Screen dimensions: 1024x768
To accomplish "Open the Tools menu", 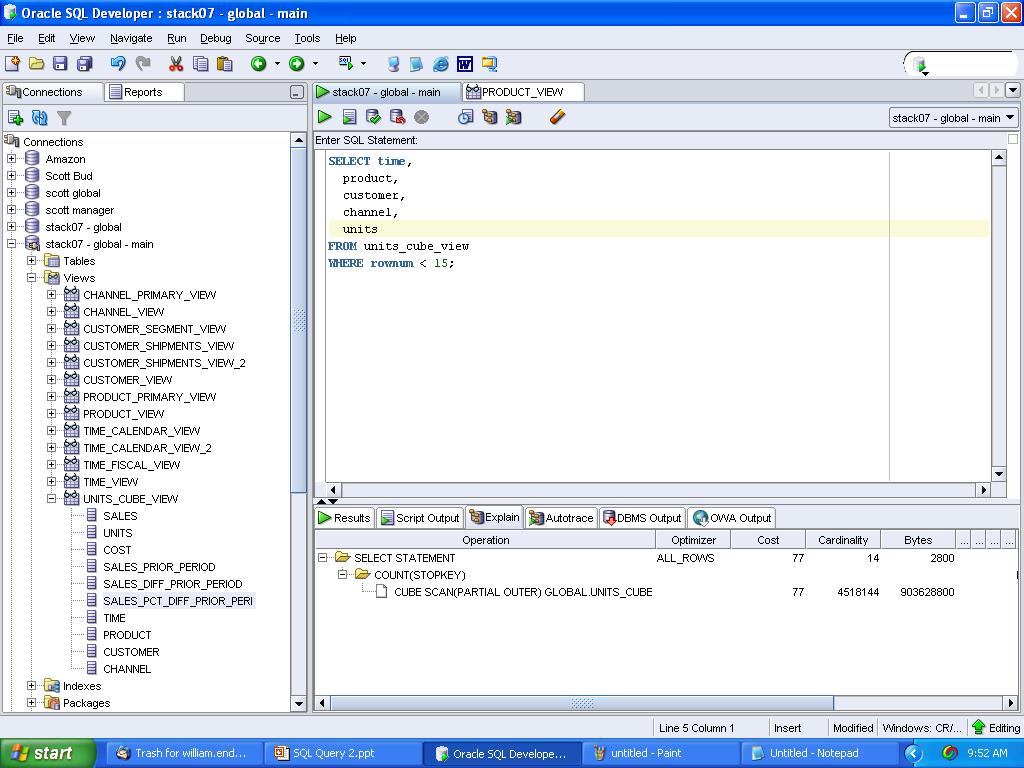I will (307, 38).
